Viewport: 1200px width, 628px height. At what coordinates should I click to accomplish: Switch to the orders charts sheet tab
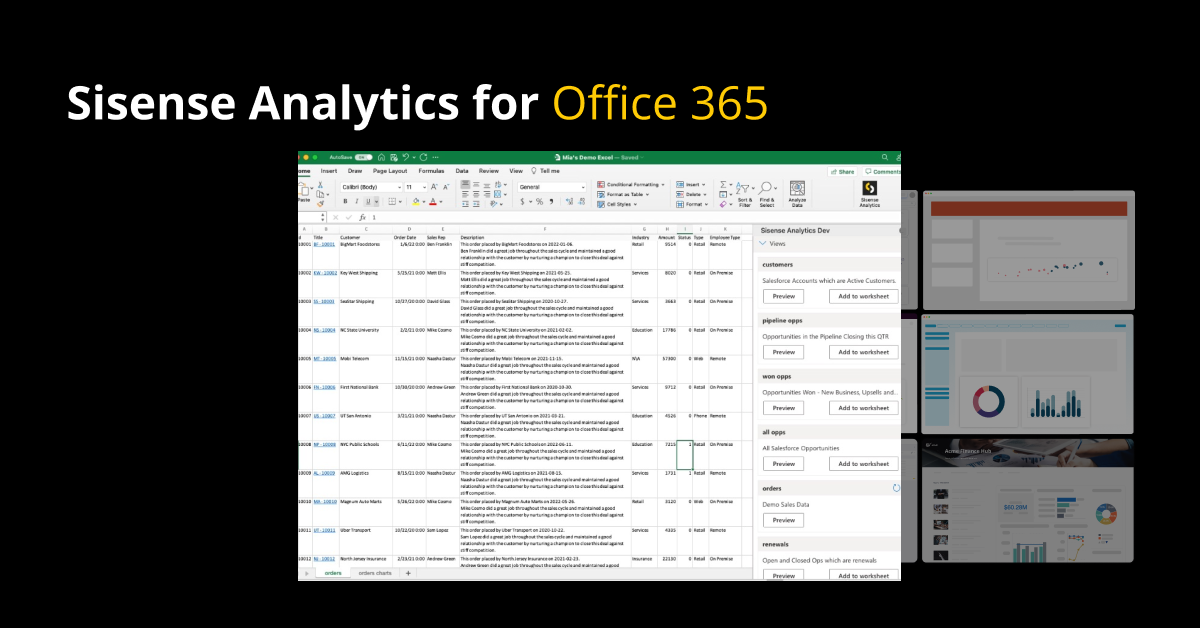[x=375, y=573]
